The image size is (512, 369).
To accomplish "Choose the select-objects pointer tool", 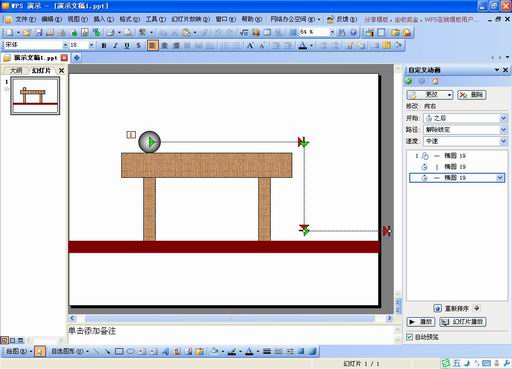I will (40, 351).
